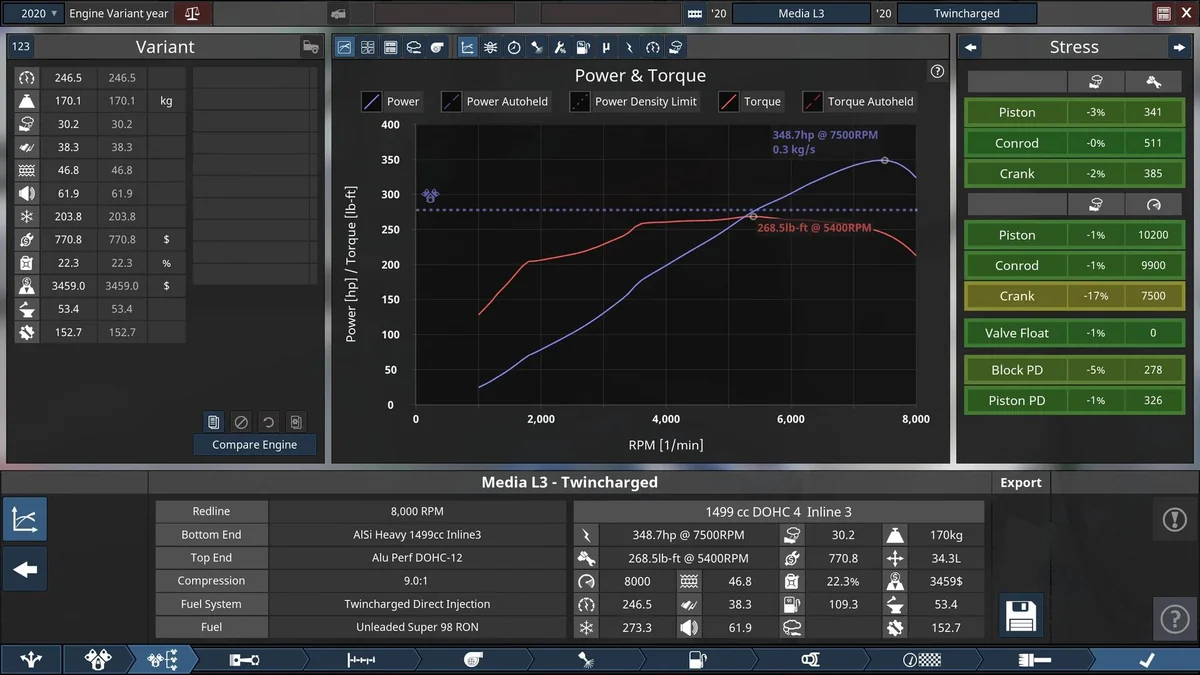Click the Export button
Viewport: 1200px width, 675px height.
pyautogui.click(x=1020, y=482)
